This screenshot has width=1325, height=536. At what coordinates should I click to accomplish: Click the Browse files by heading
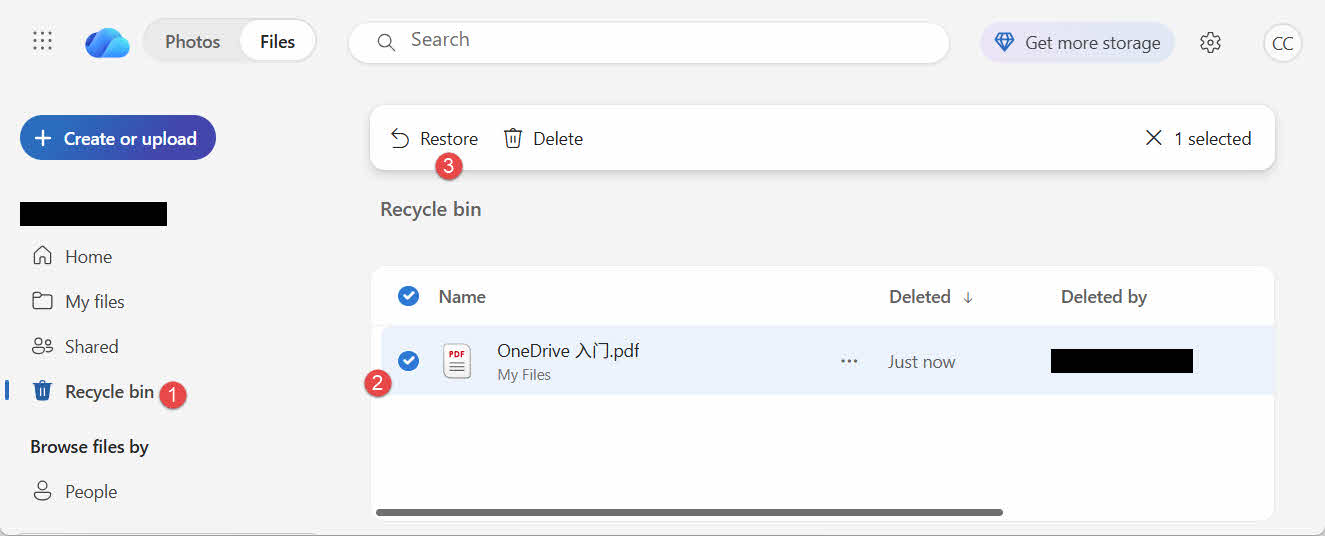point(89,447)
